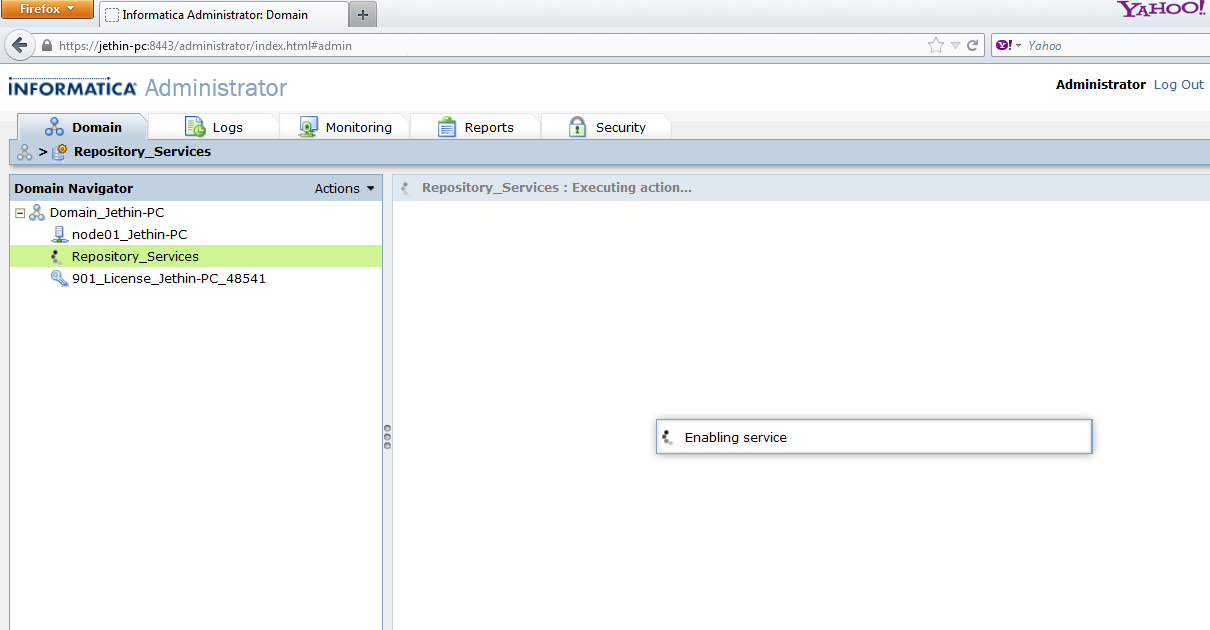1210x630 pixels.
Task: Switch to the Logs tab
Action: [x=214, y=127]
